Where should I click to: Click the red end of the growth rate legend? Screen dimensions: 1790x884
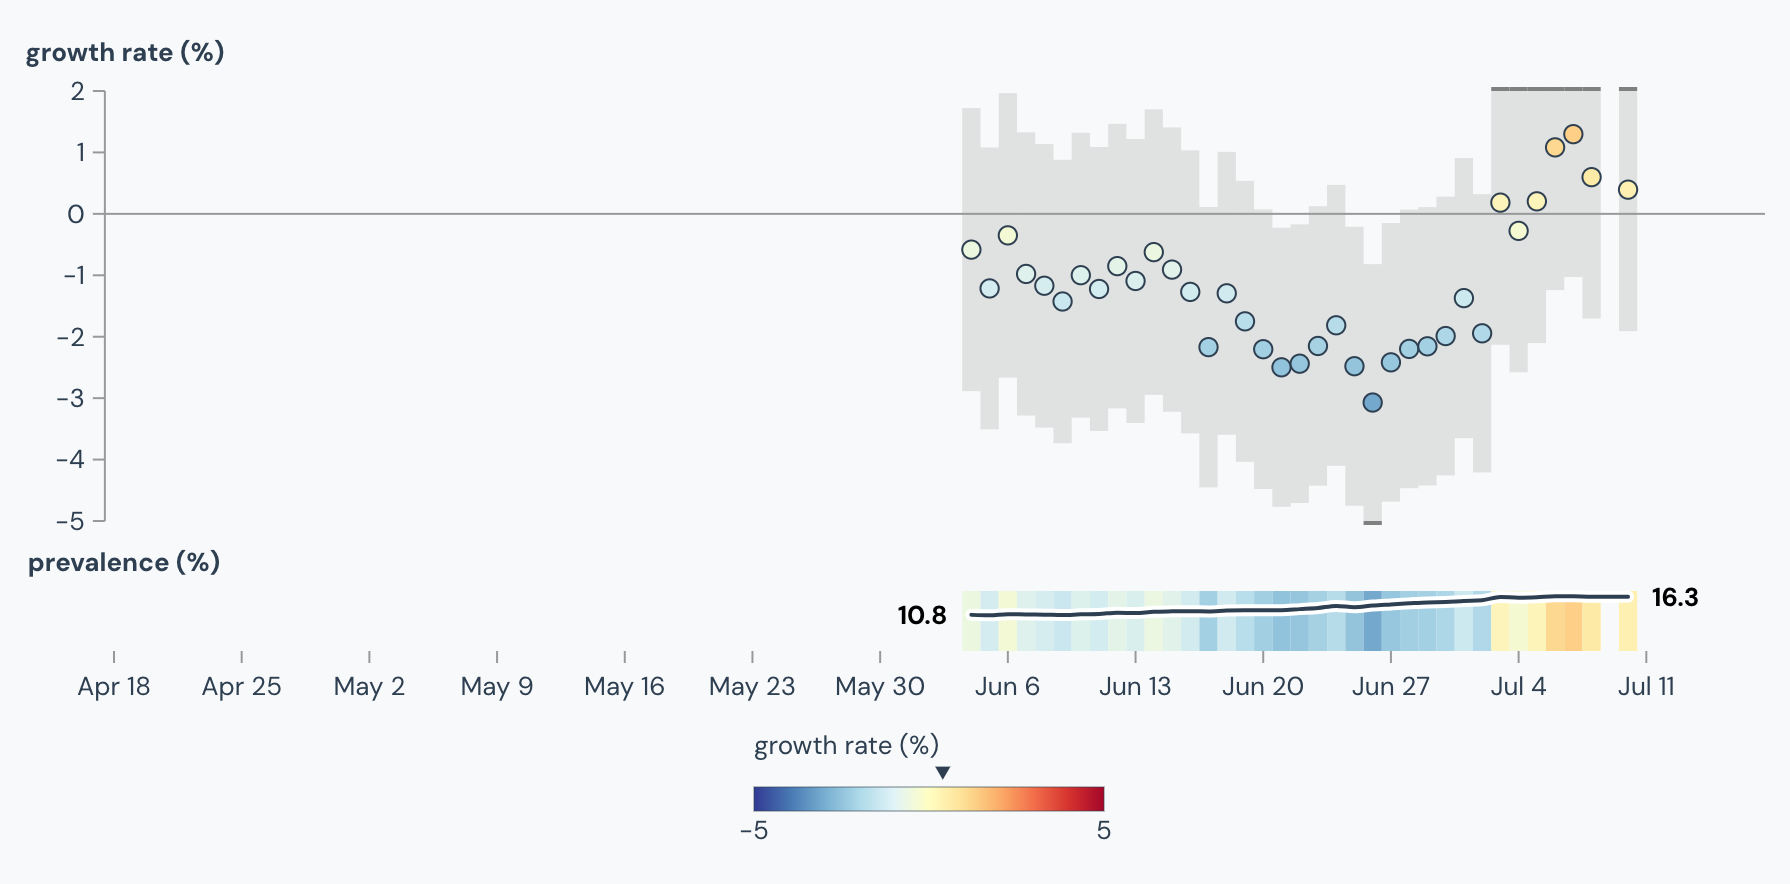[x=1097, y=798]
